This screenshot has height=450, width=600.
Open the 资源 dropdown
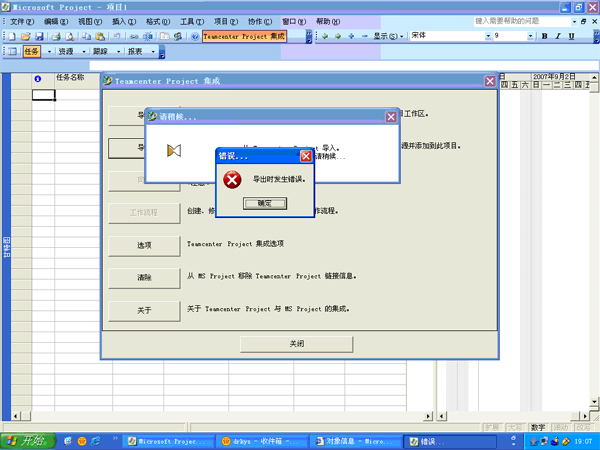pos(72,51)
